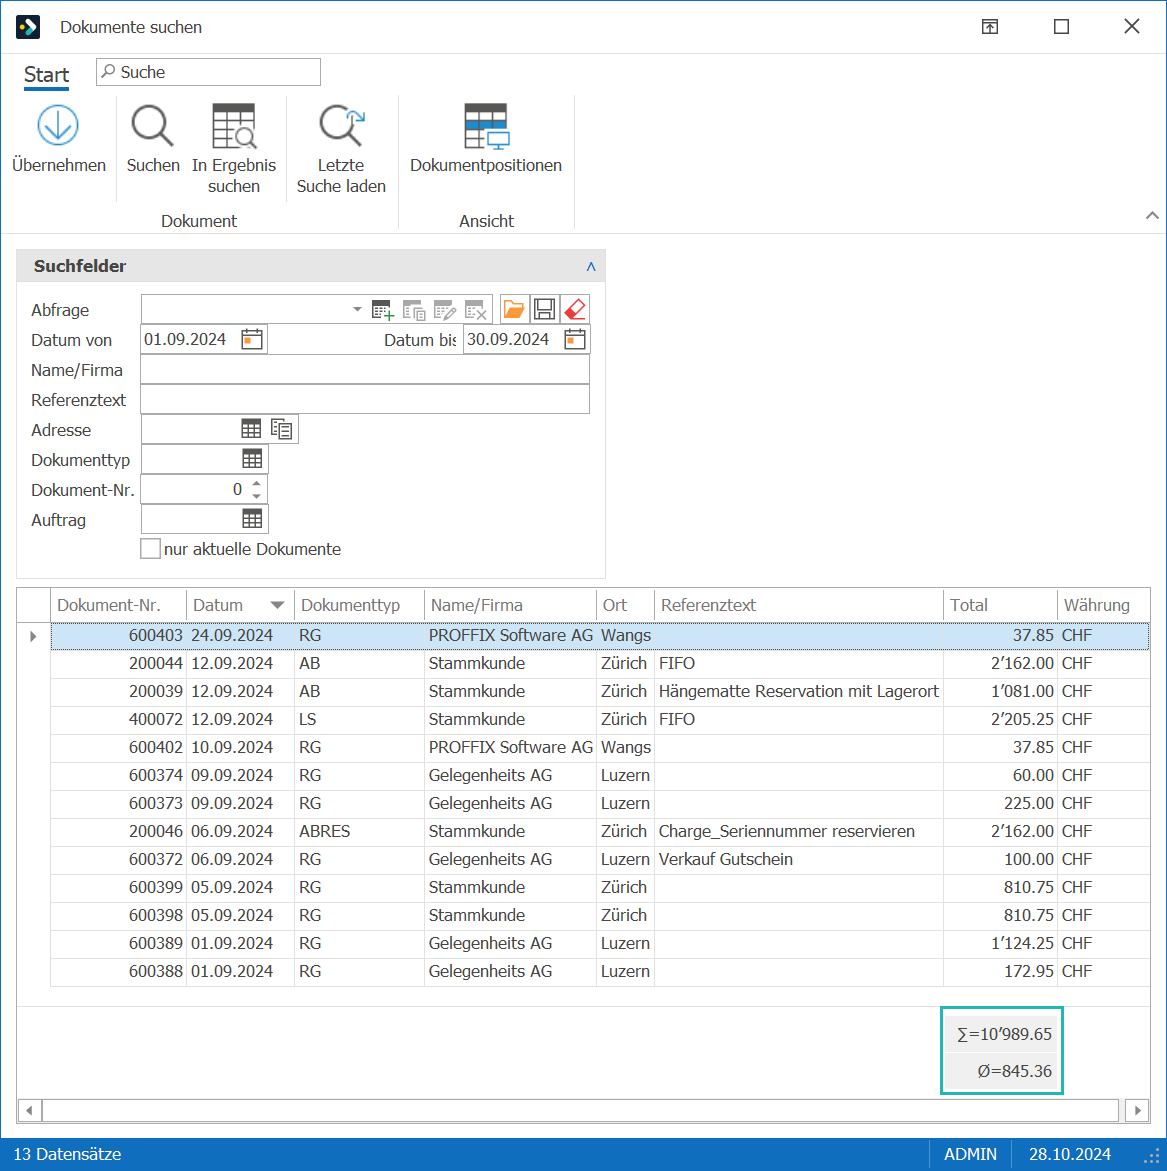Click the row indicator arrow for document 600403

33,636
